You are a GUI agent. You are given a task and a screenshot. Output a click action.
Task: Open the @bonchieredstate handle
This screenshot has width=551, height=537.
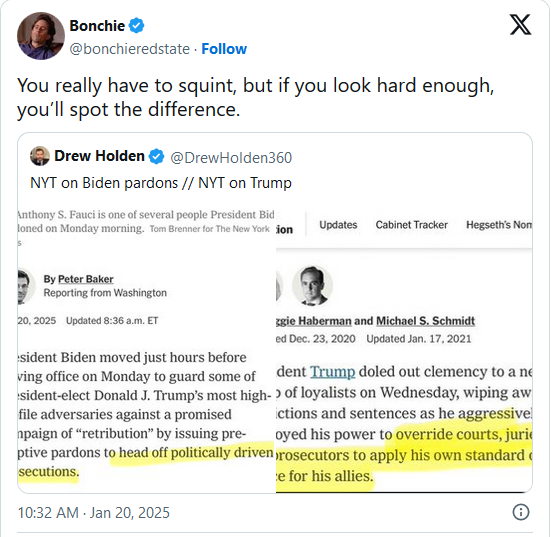tap(130, 49)
